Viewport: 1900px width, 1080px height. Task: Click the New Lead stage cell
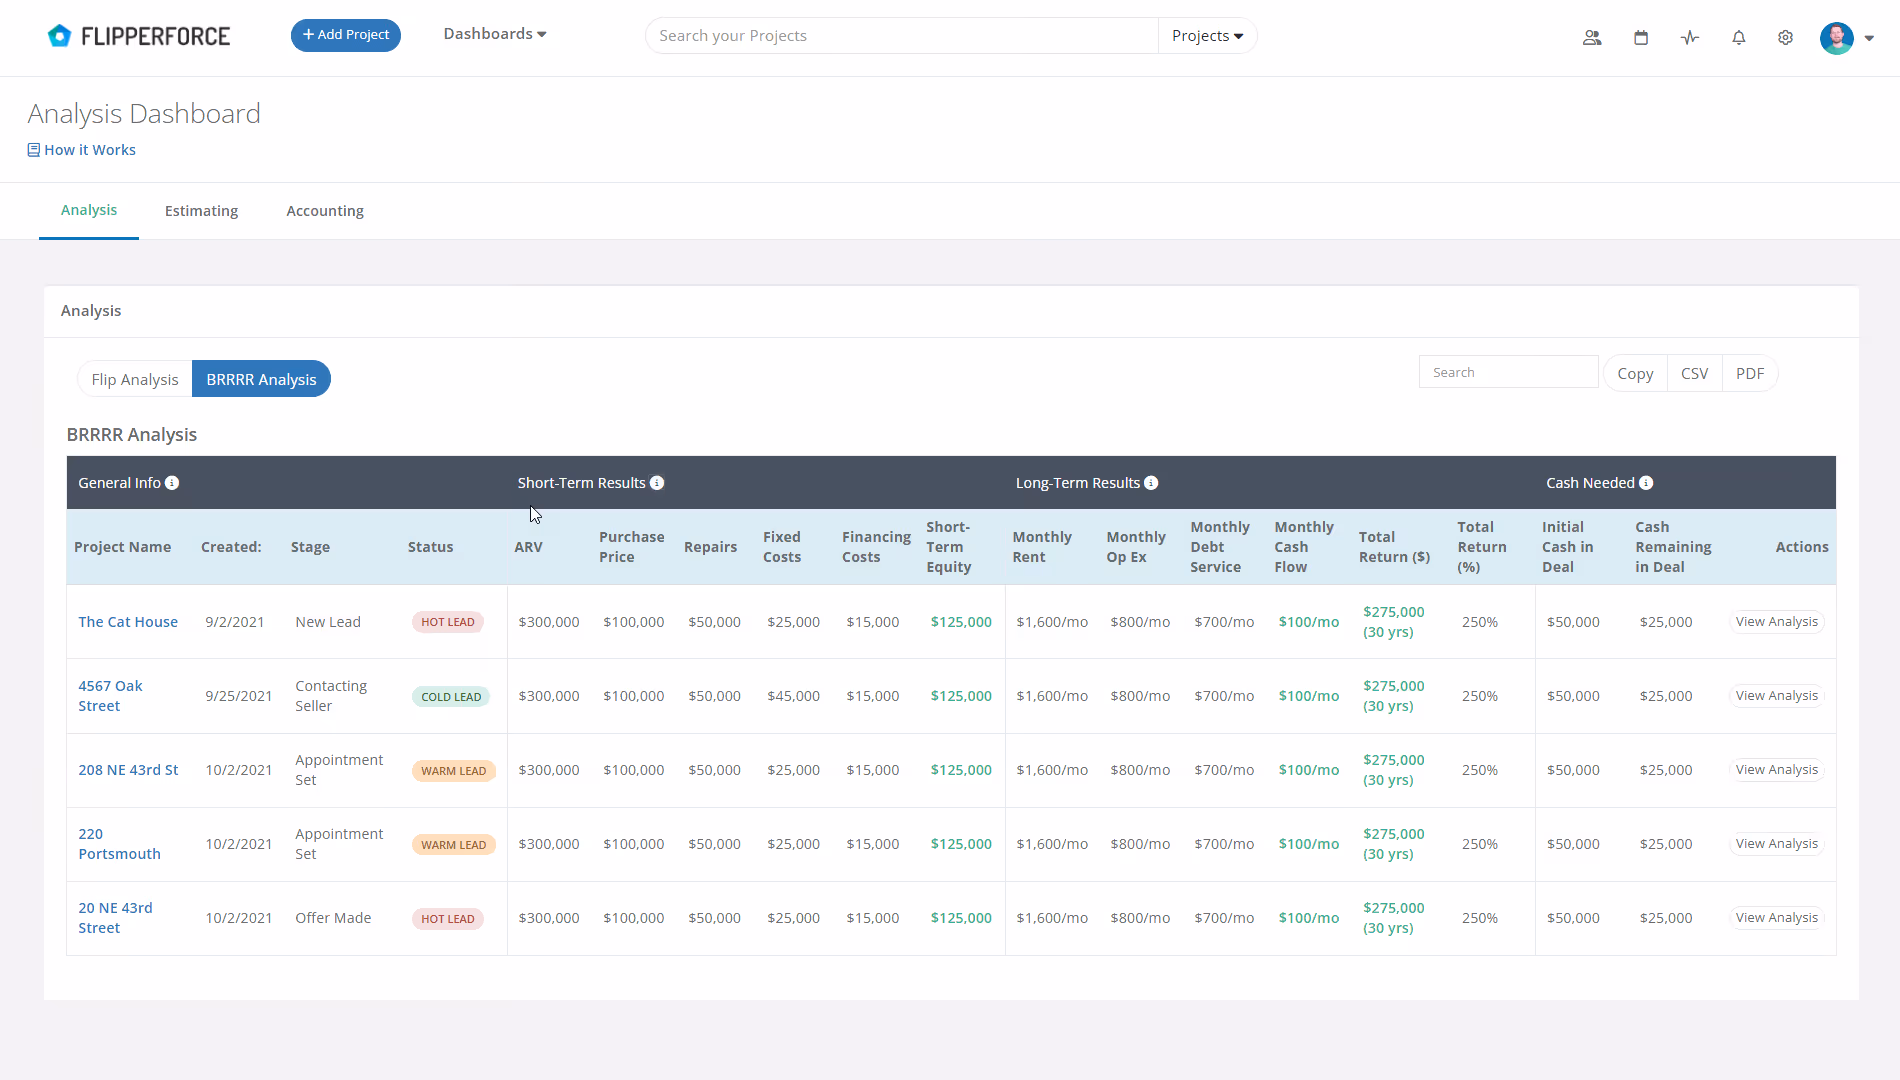pyautogui.click(x=328, y=622)
